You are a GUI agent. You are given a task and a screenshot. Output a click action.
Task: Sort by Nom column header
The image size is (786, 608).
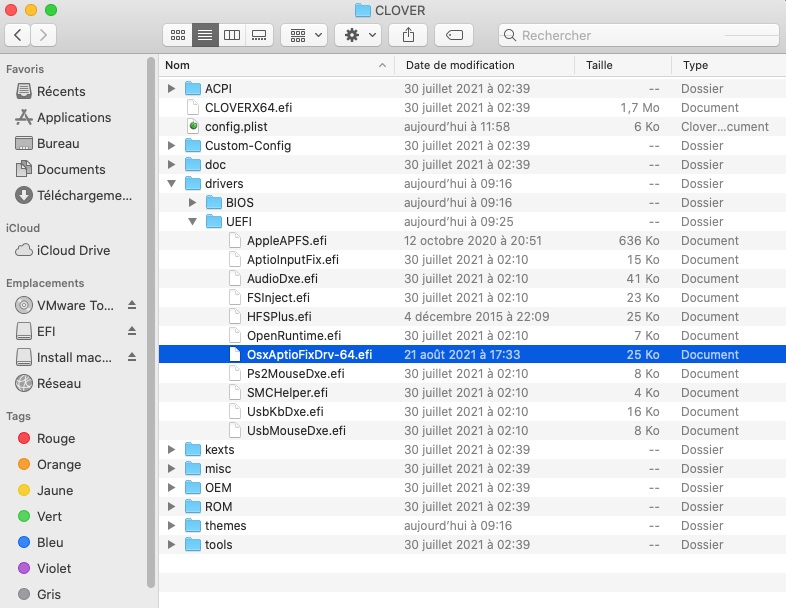coord(277,65)
